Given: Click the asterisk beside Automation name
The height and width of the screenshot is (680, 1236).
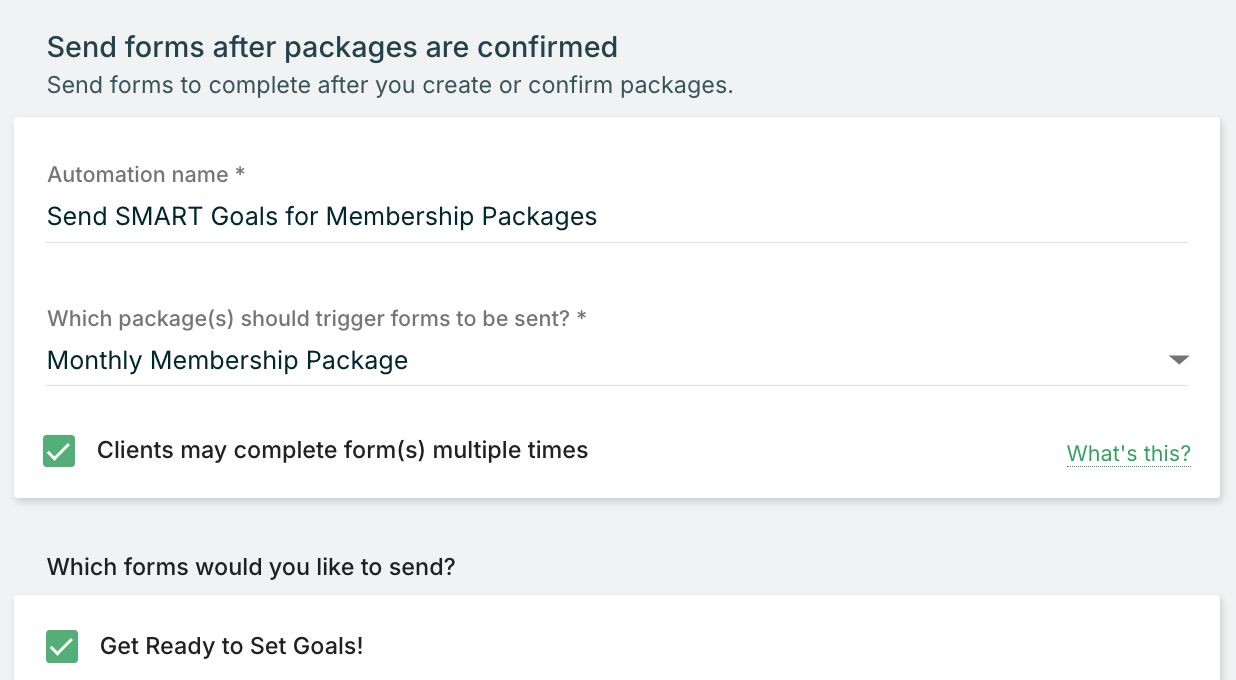Looking at the screenshot, I should click(x=240, y=175).
